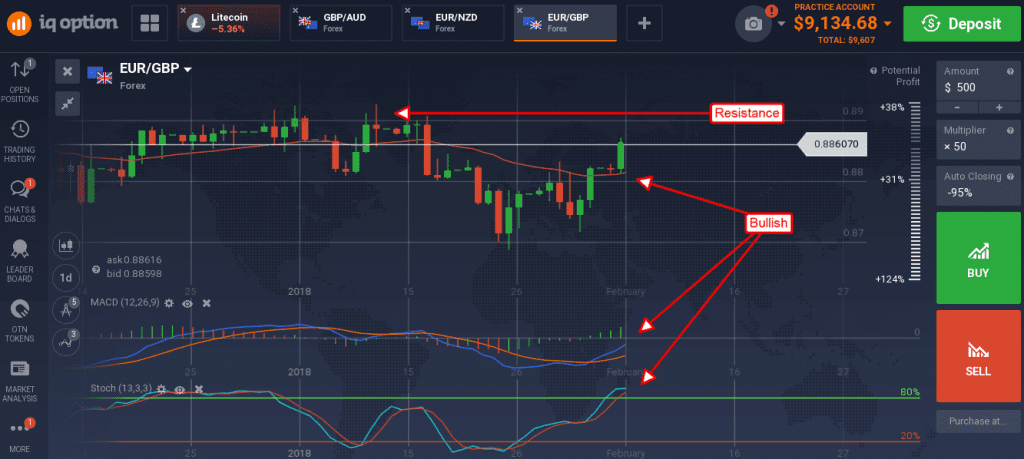This screenshot has width=1024, height=459.
Task: Click the IQ Option logo
Action: pos(63,23)
